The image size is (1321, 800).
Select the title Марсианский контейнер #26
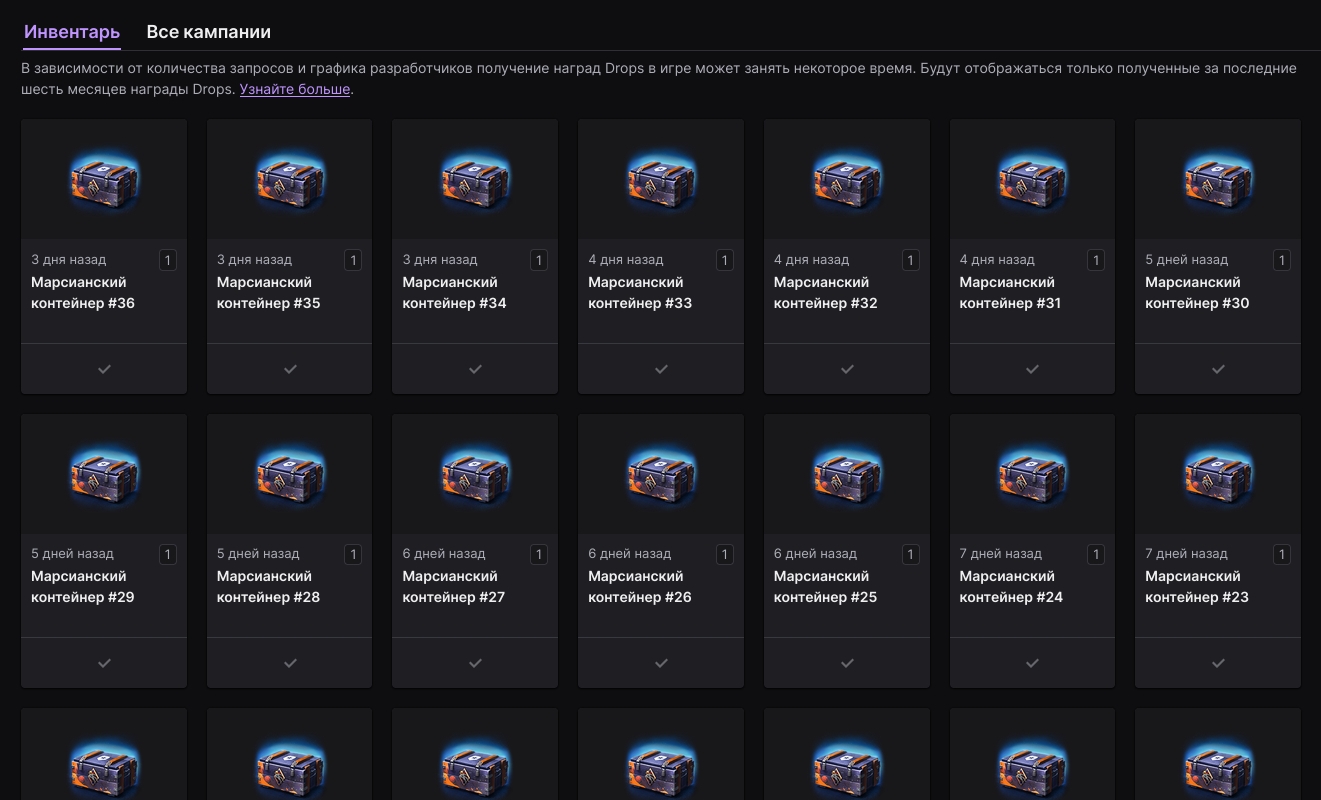[640, 587]
